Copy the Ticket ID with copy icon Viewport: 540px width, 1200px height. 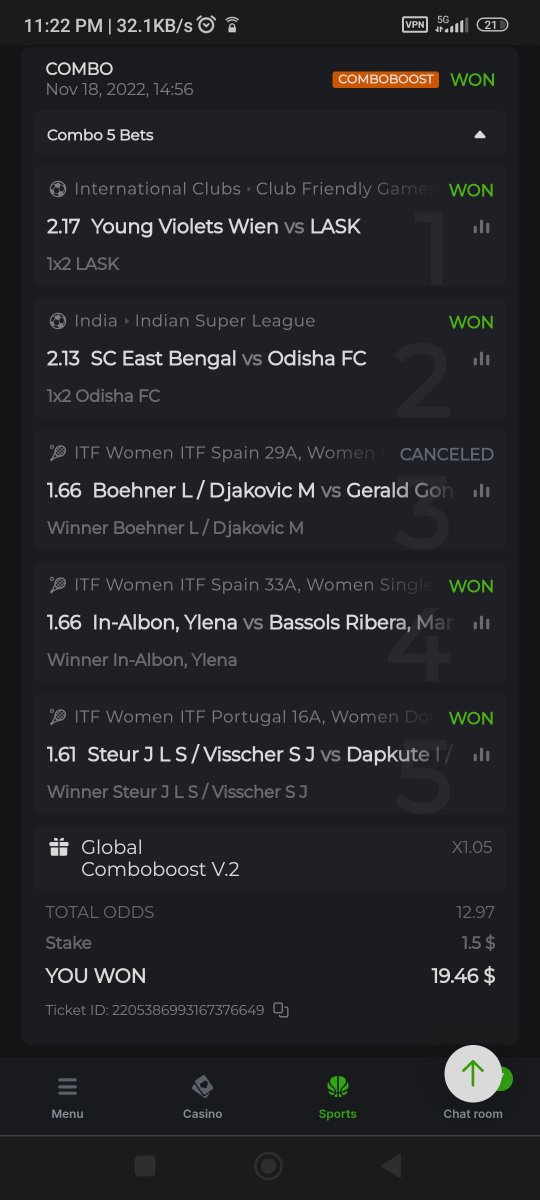[281, 1010]
